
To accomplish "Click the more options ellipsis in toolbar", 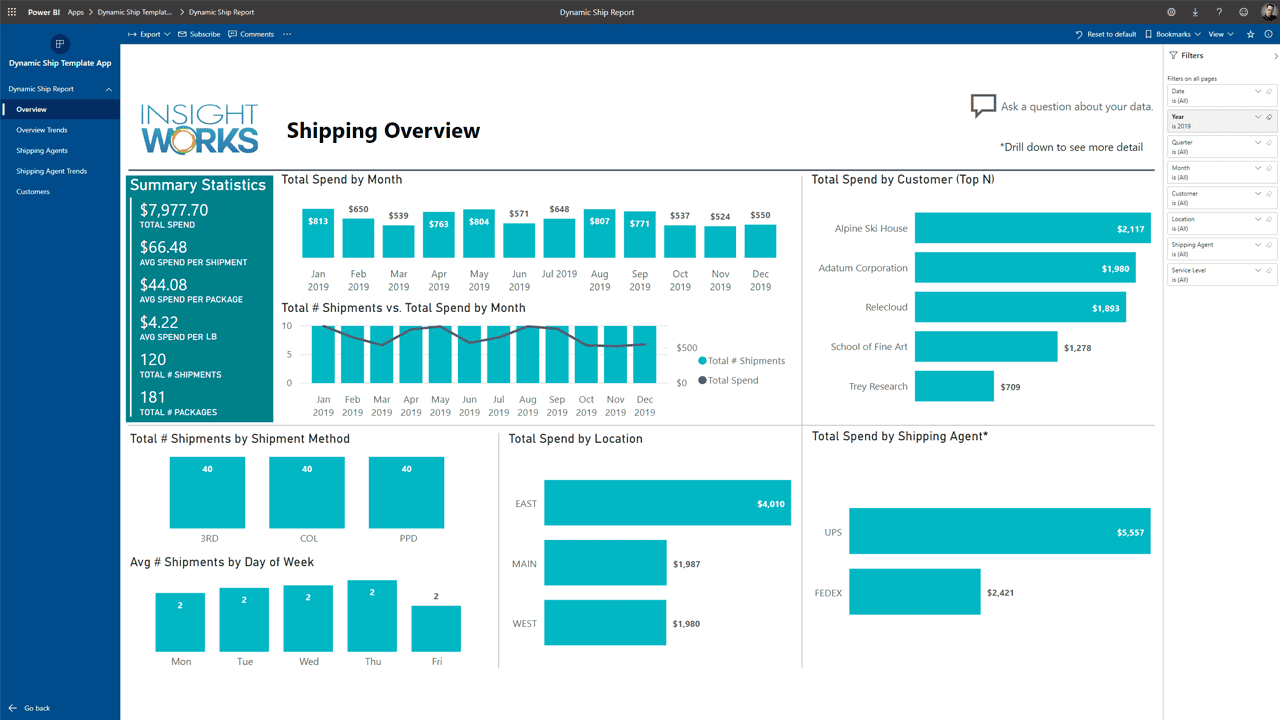I will 287,34.
